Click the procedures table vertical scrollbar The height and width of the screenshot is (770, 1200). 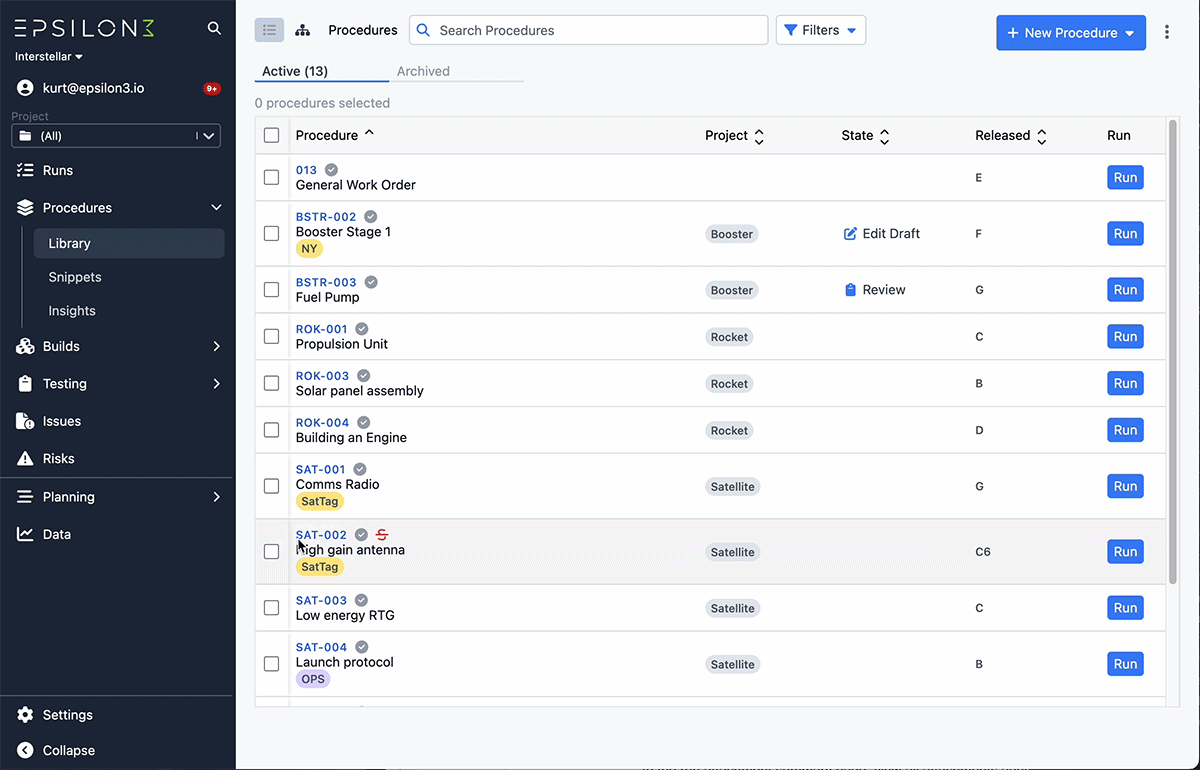point(1172,353)
